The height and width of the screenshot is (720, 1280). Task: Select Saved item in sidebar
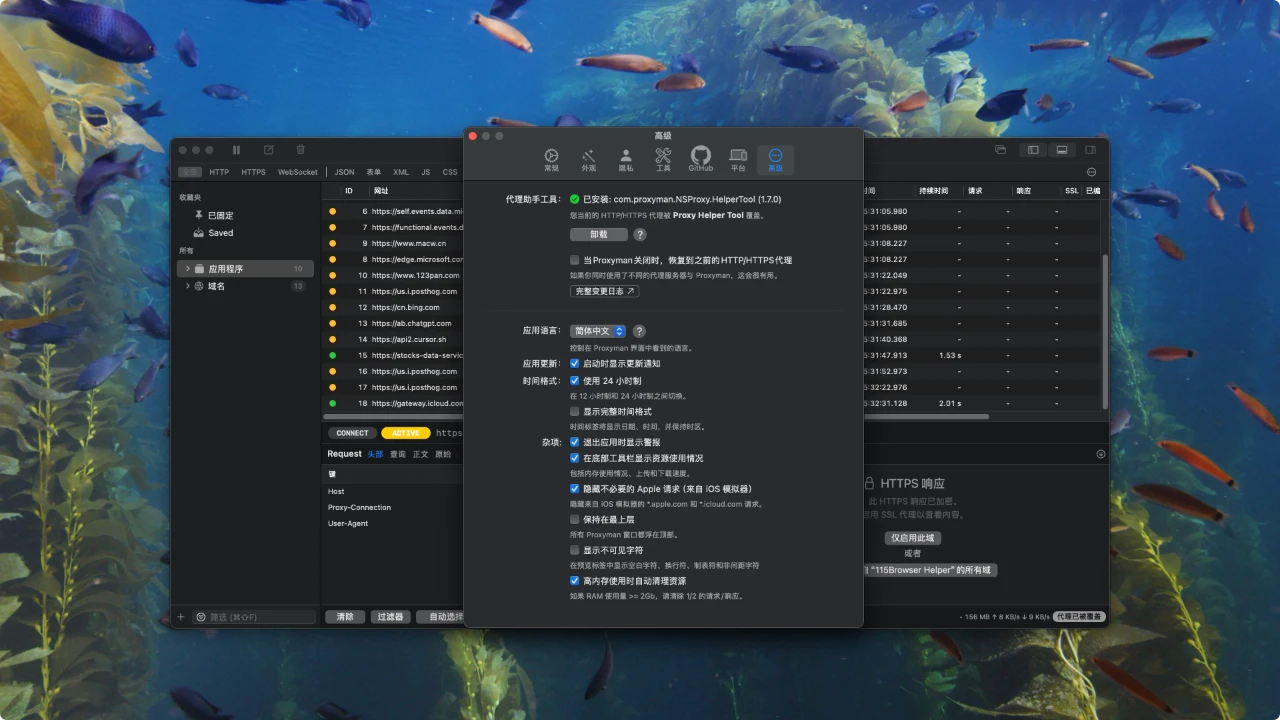click(220, 232)
